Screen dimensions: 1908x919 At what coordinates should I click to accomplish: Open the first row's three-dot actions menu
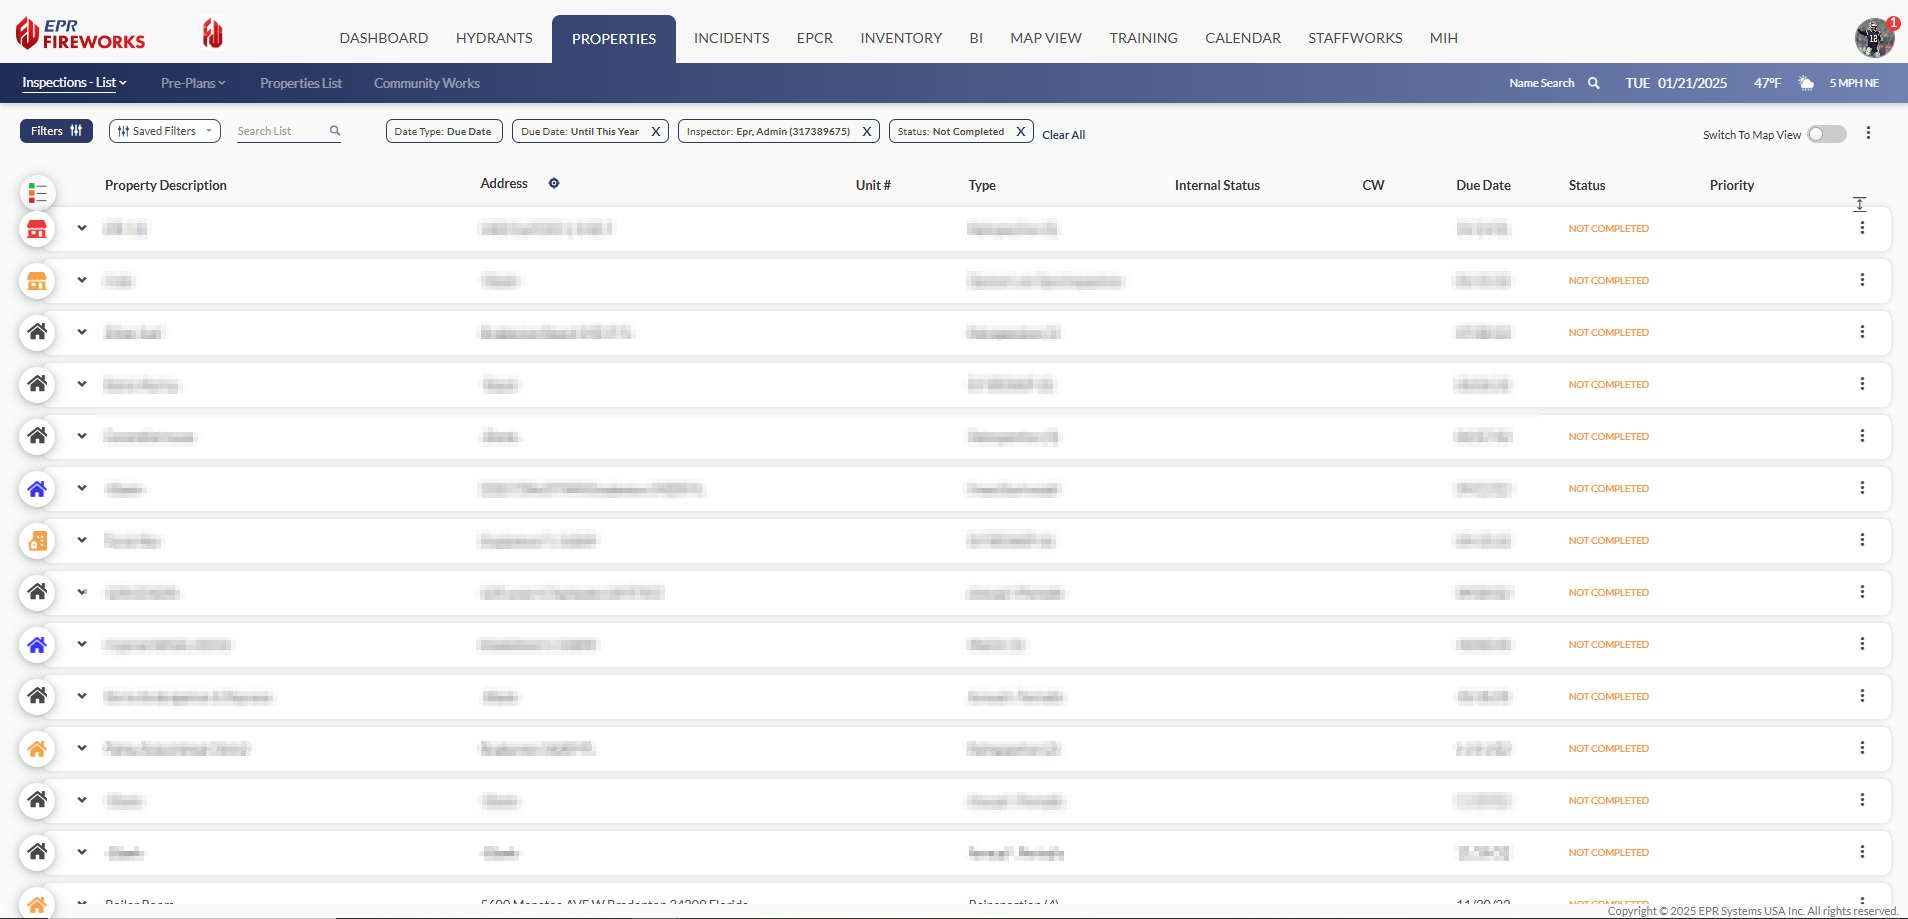coord(1861,228)
